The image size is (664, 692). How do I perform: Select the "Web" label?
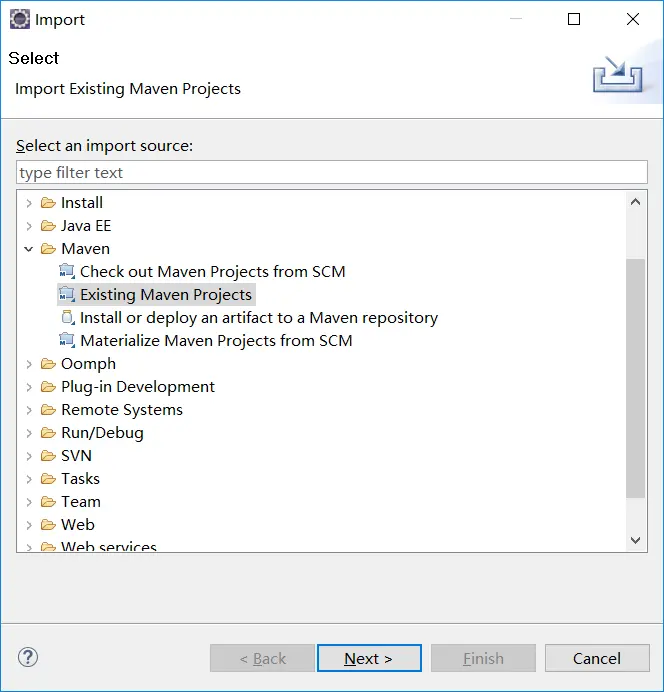point(78,524)
